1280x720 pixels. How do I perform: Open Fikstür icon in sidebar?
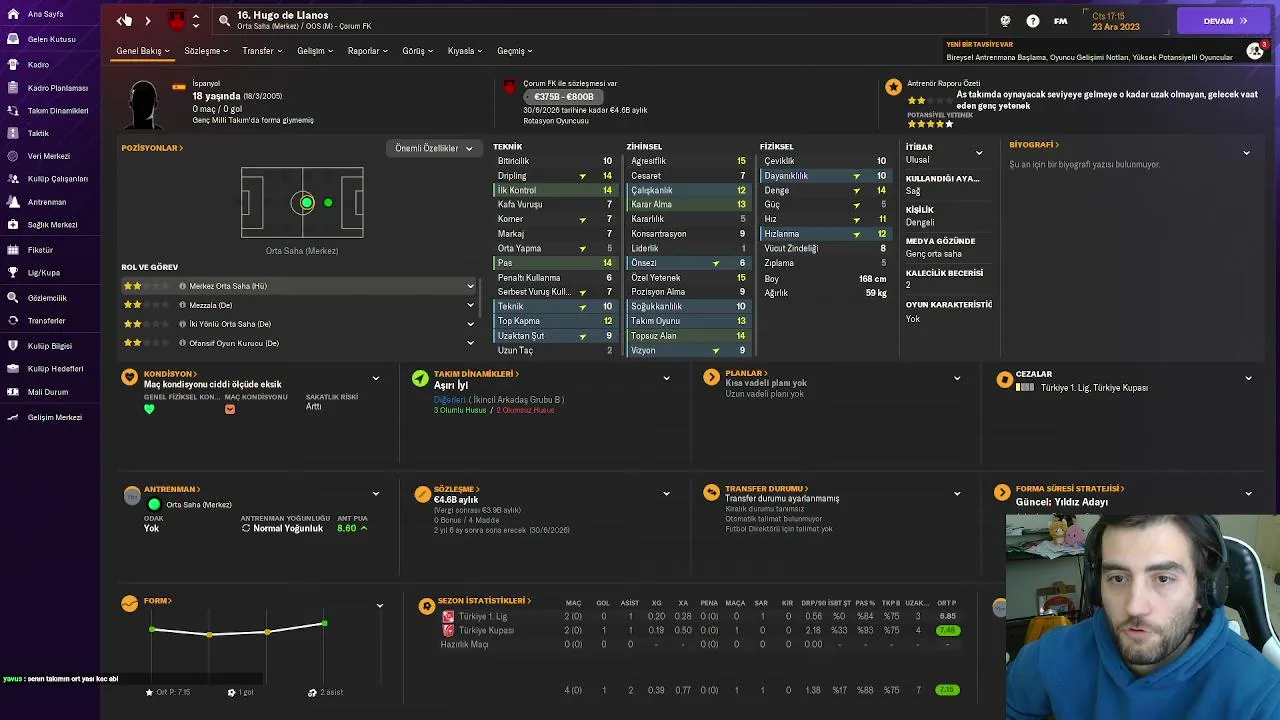tap(13, 250)
